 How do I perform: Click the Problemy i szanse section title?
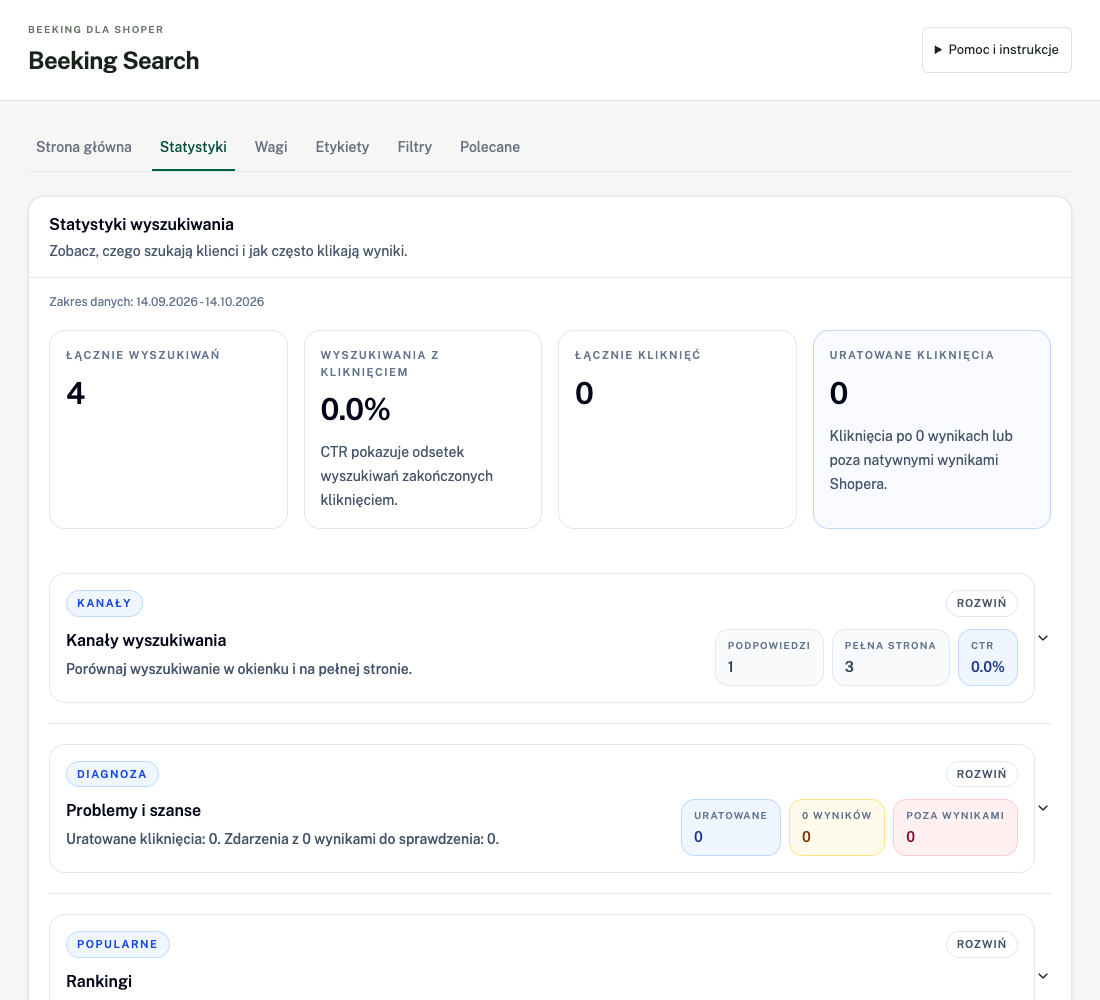click(x=133, y=811)
